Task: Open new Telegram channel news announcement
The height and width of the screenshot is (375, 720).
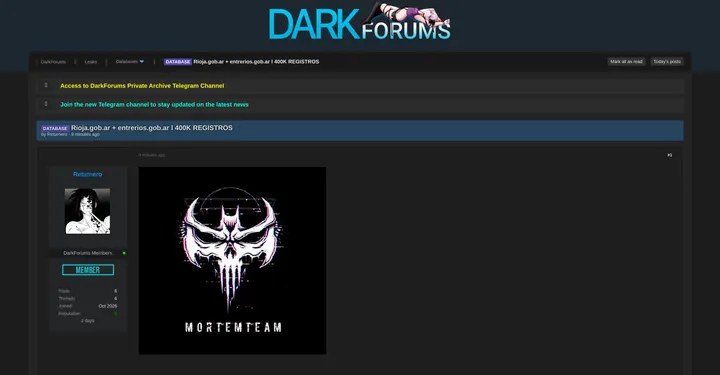Action: [x=154, y=105]
